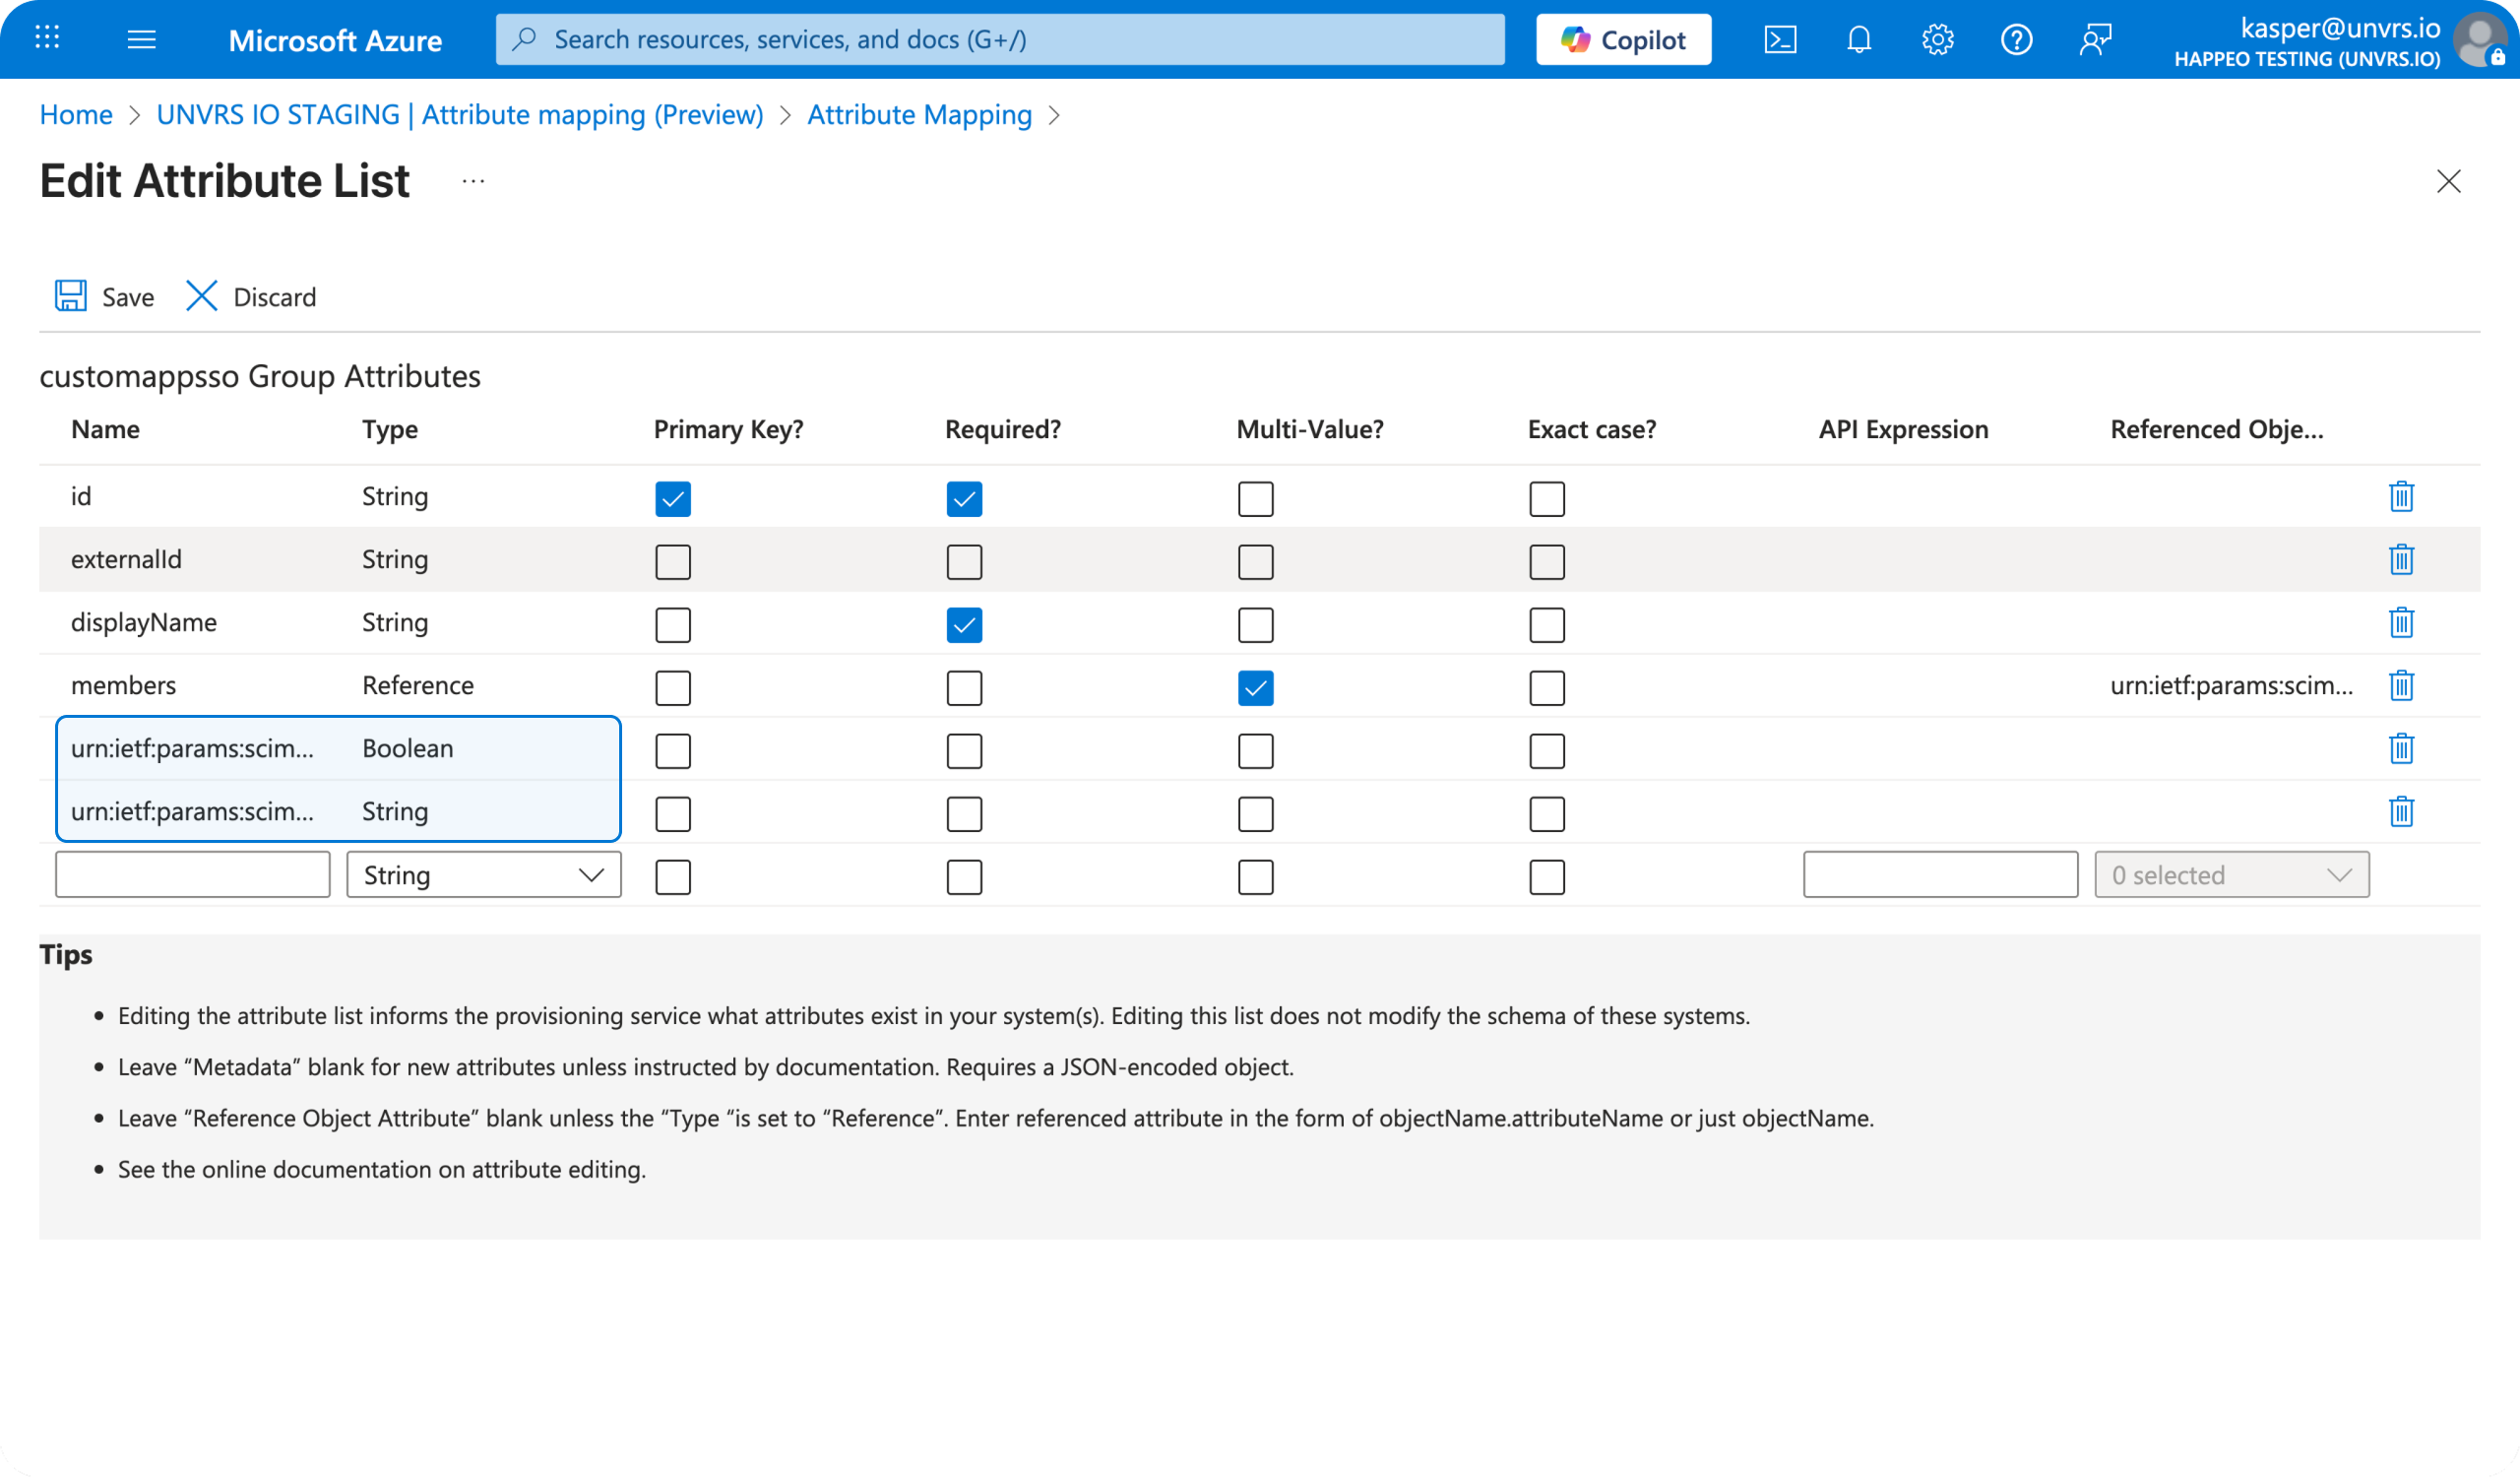This screenshot has height=1477, width=2520.
Task: Click the resources search bar
Action: [x=1000, y=39]
